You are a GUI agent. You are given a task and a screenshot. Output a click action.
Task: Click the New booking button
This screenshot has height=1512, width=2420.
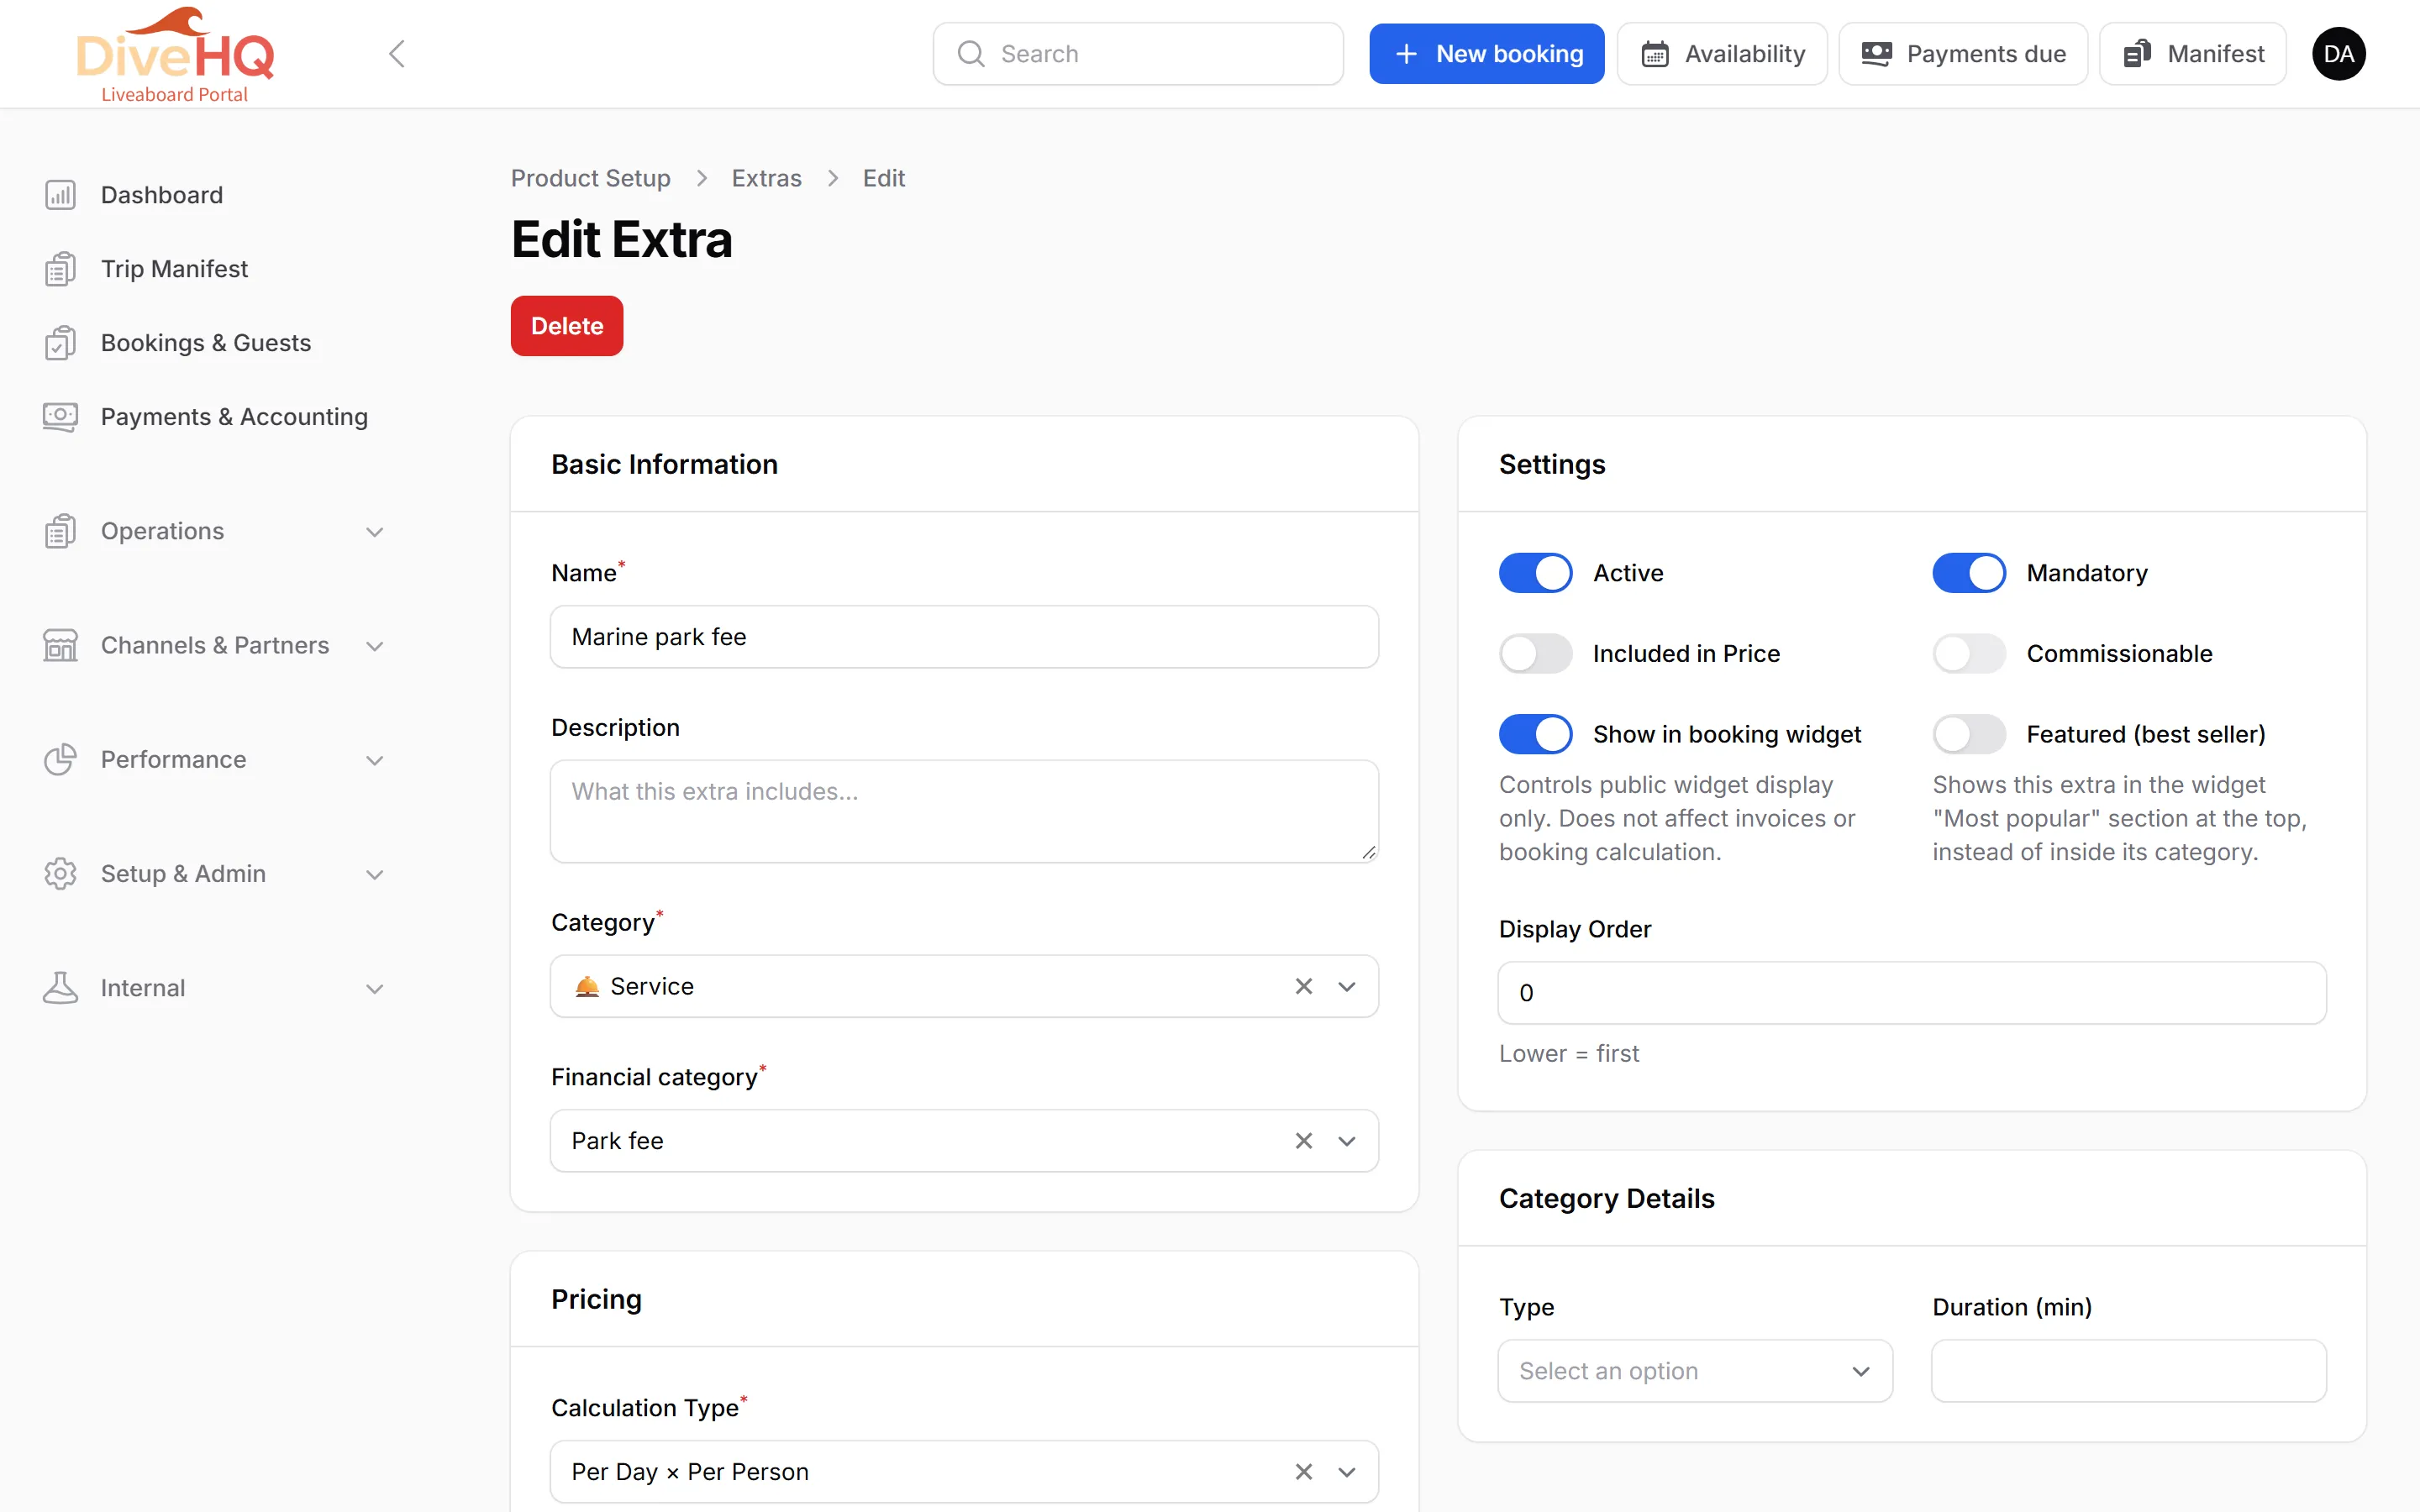click(x=1486, y=54)
